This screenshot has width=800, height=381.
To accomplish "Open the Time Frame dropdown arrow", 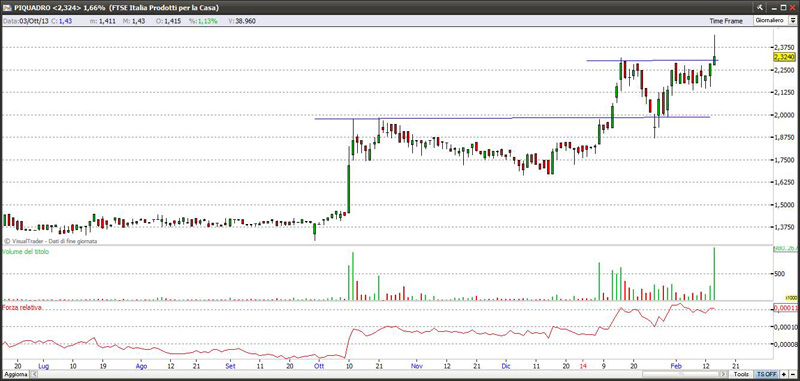I will click(x=792, y=21).
